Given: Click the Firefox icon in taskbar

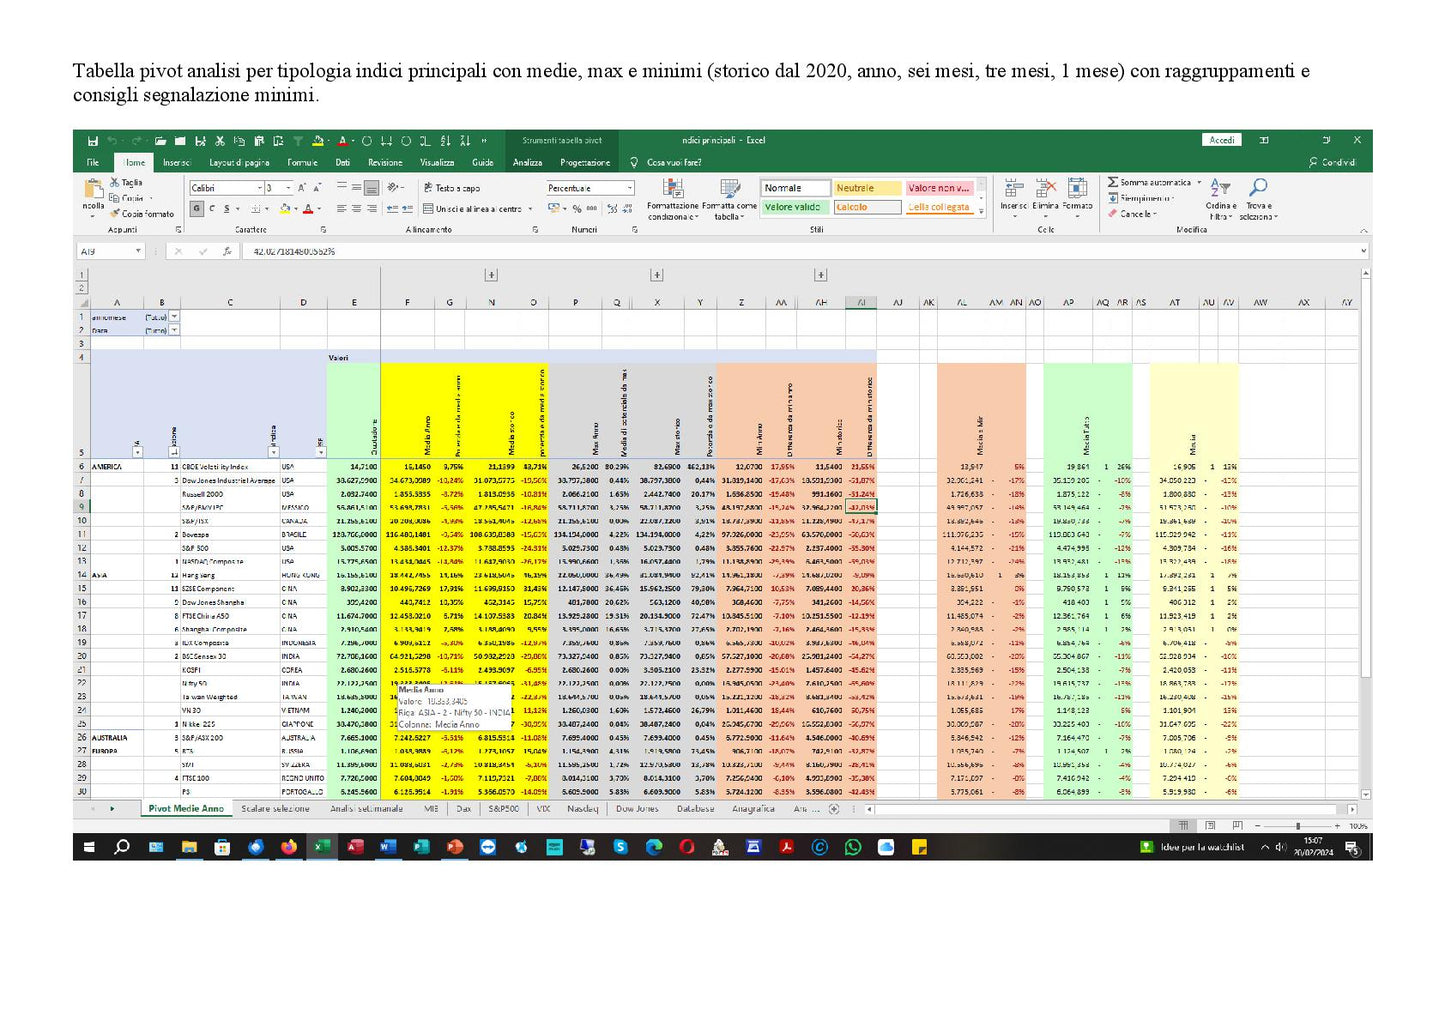Looking at the screenshot, I should [x=289, y=847].
